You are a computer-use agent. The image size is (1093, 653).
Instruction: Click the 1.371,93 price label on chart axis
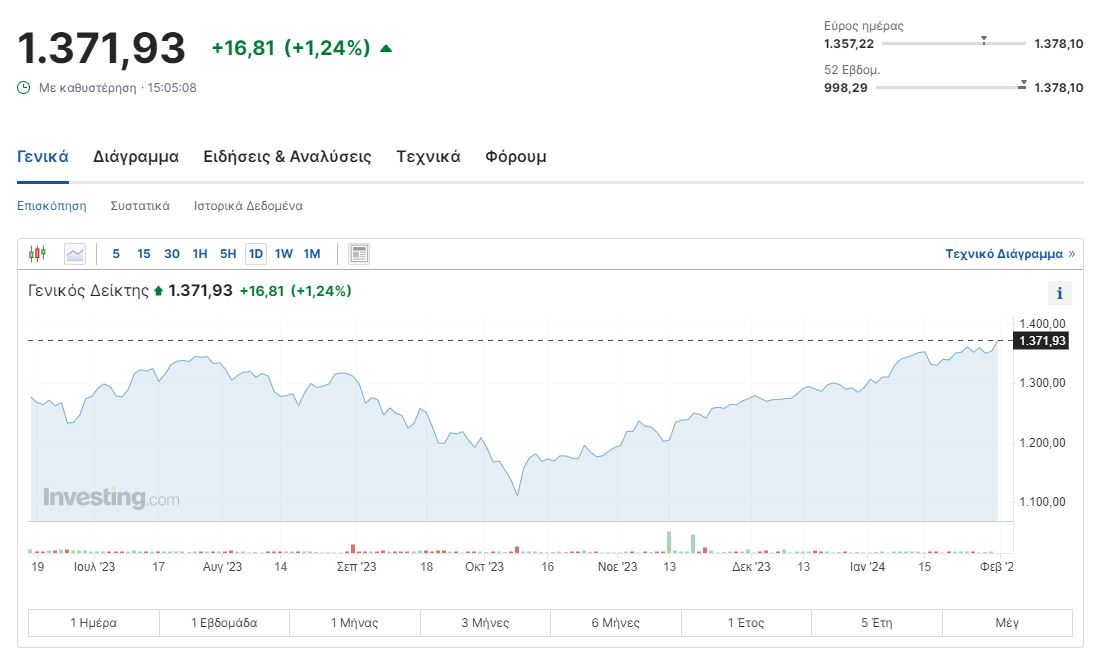[x=1041, y=341]
